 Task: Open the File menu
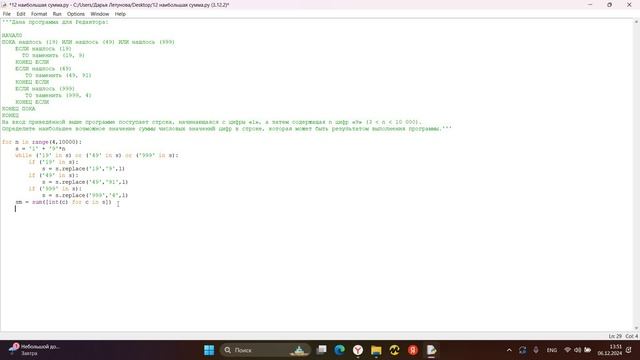tap(7, 14)
